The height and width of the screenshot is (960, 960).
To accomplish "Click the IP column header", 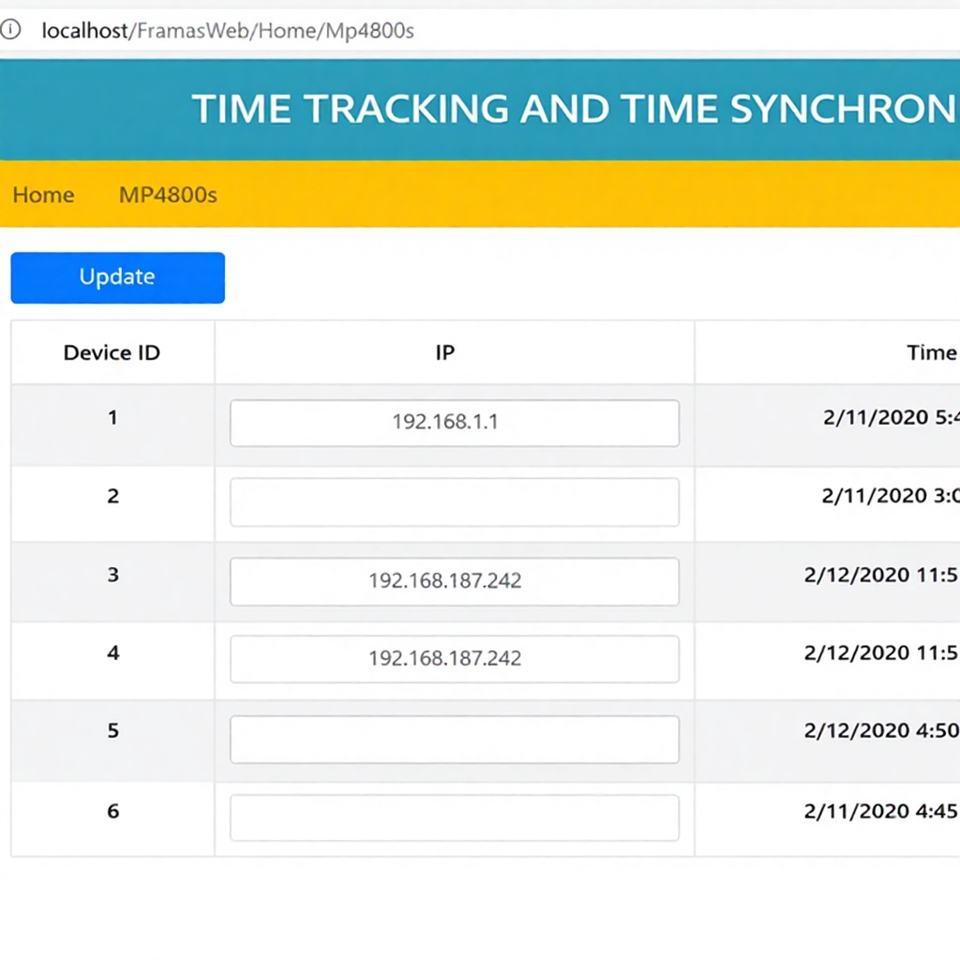I will (445, 353).
